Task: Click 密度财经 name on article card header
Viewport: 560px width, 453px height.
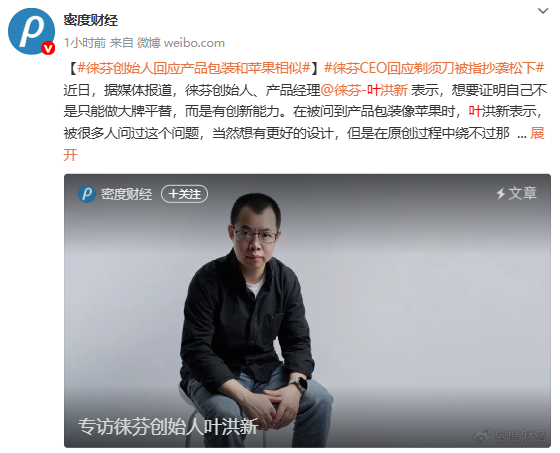Action: (126, 194)
